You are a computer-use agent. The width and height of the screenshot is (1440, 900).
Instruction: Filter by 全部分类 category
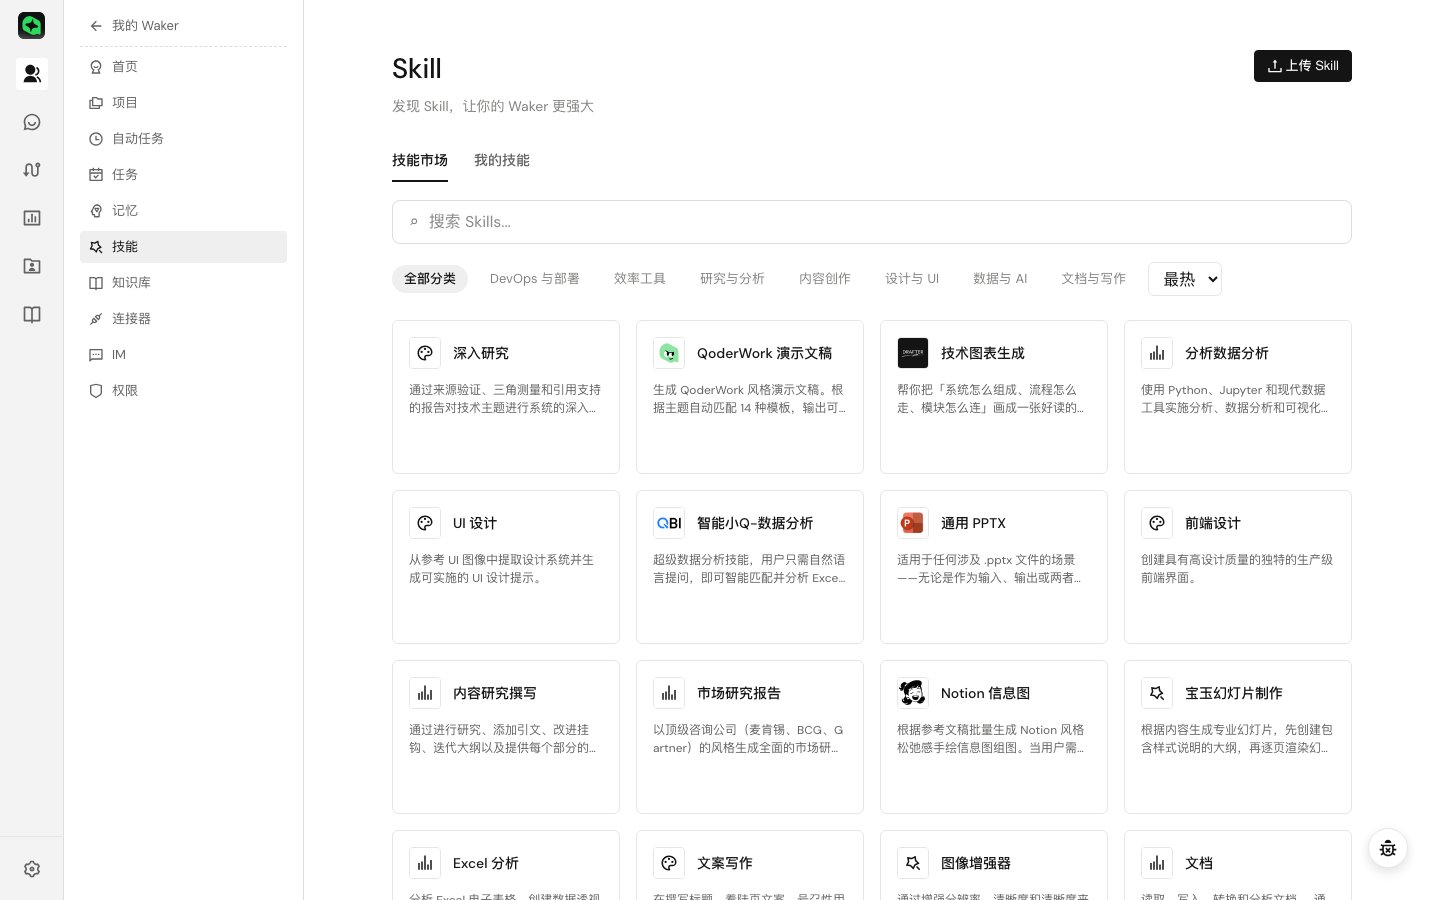[x=430, y=279]
